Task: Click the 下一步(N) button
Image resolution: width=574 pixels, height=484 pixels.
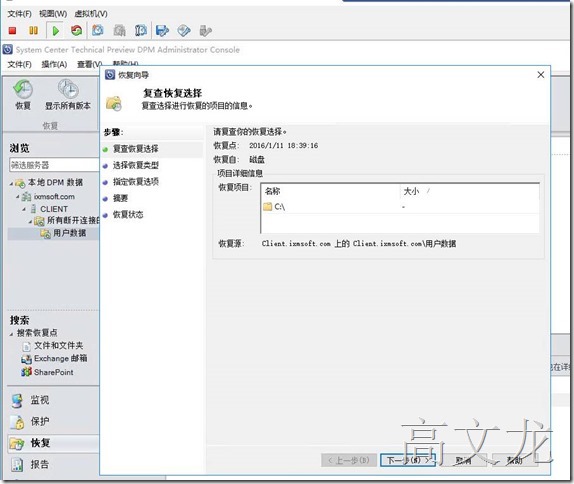Action: pos(407,460)
